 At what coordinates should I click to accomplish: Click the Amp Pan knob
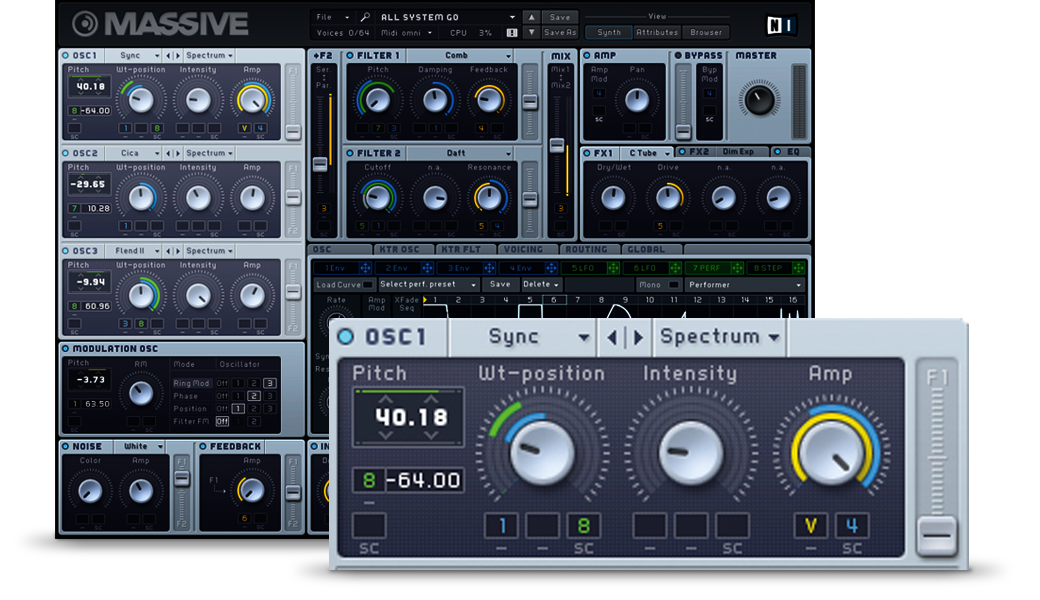tap(637, 99)
